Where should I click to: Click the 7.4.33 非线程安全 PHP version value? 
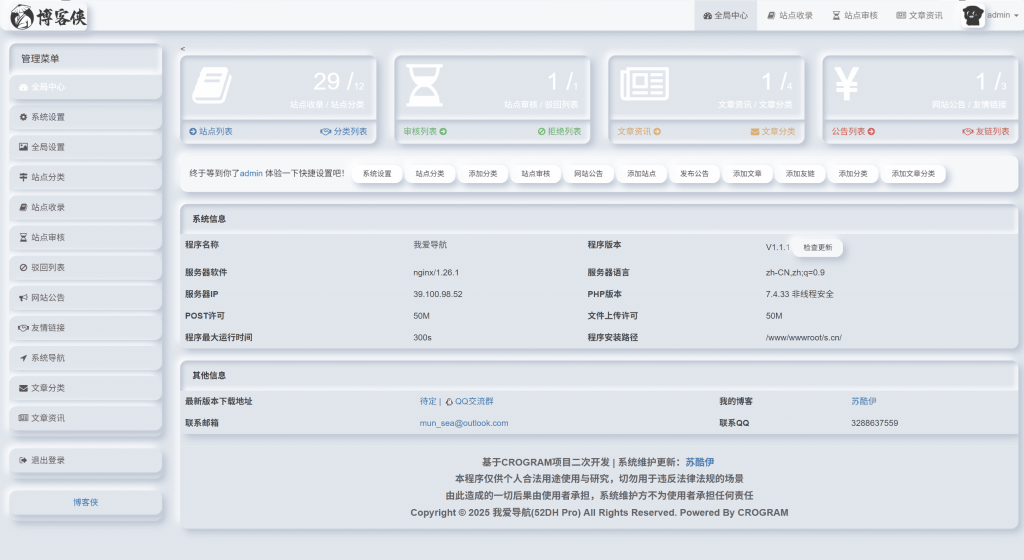coord(799,294)
